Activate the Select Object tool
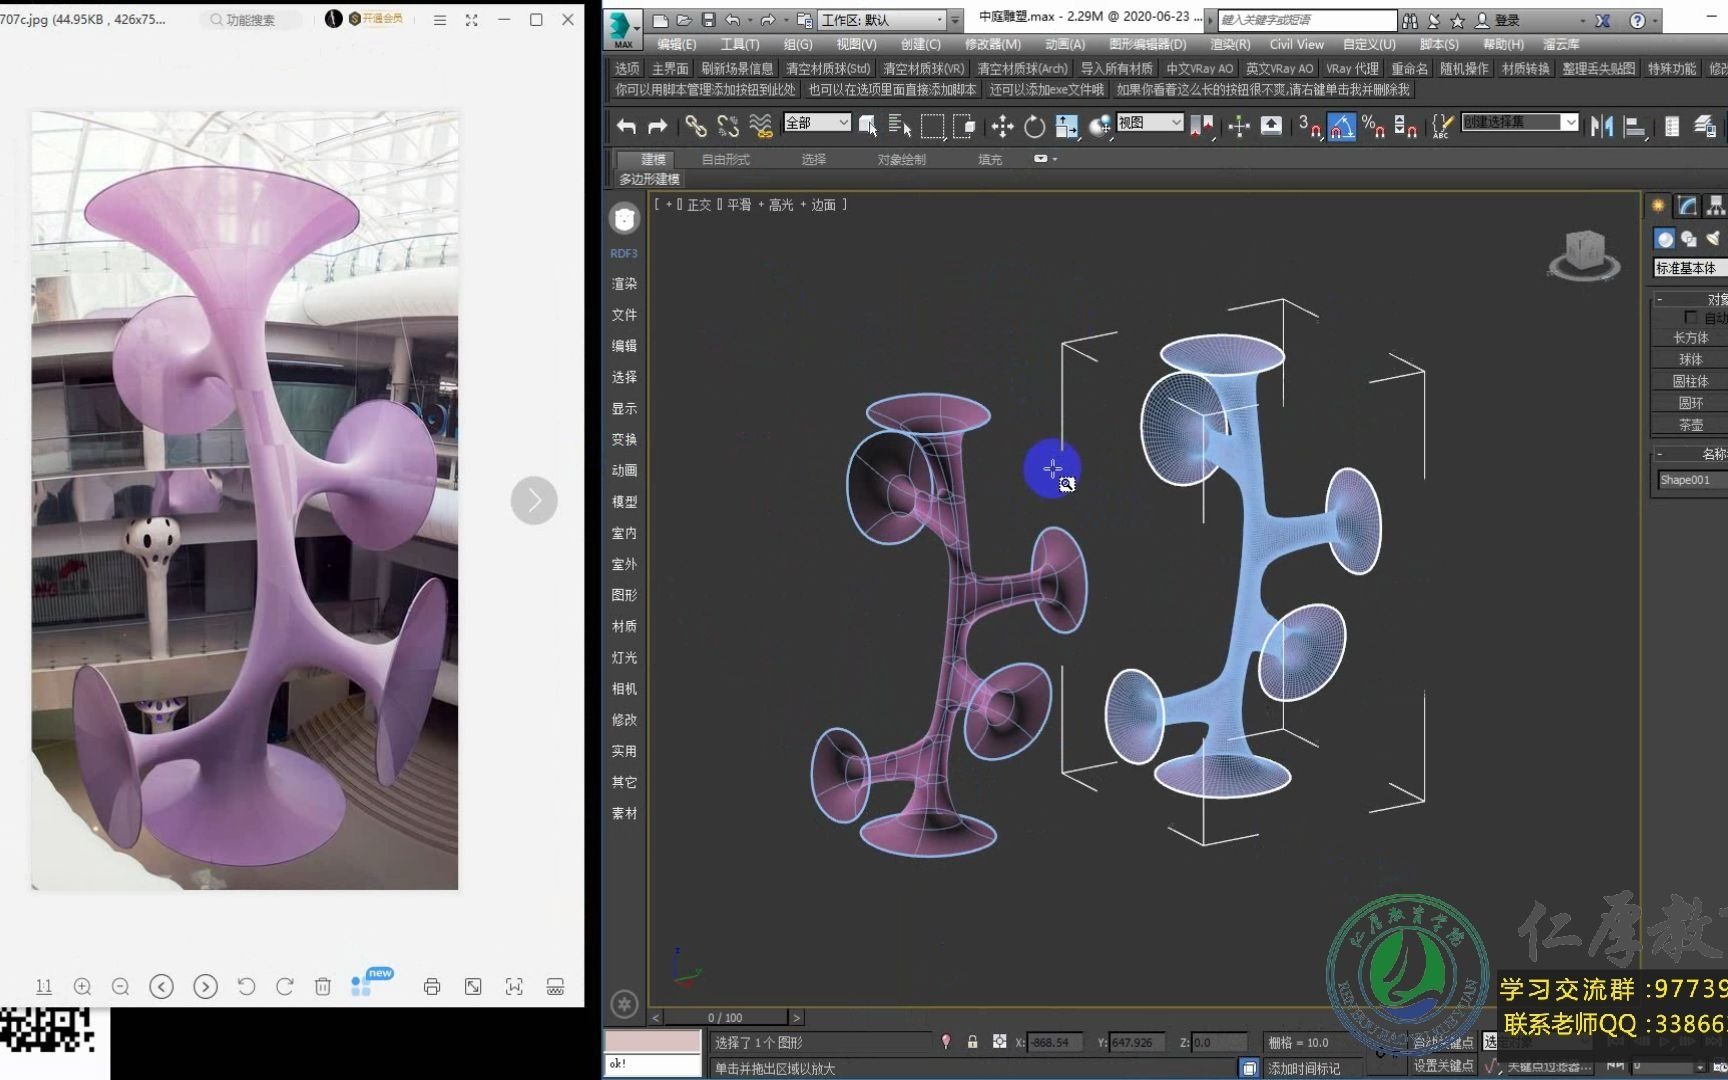The height and width of the screenshot is (1080, 1728). (x=868, y=126)
